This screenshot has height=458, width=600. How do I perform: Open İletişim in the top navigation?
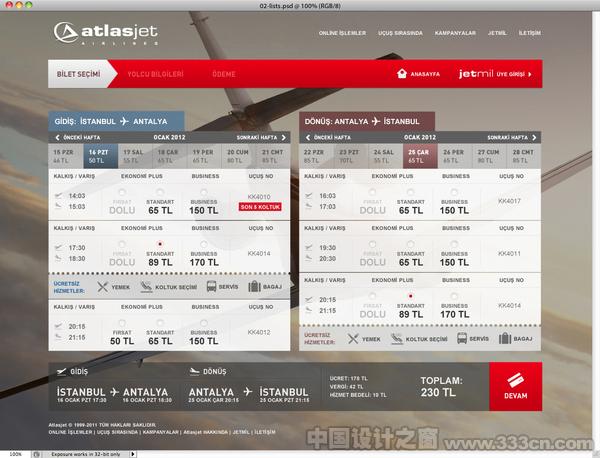pos(530,33)
